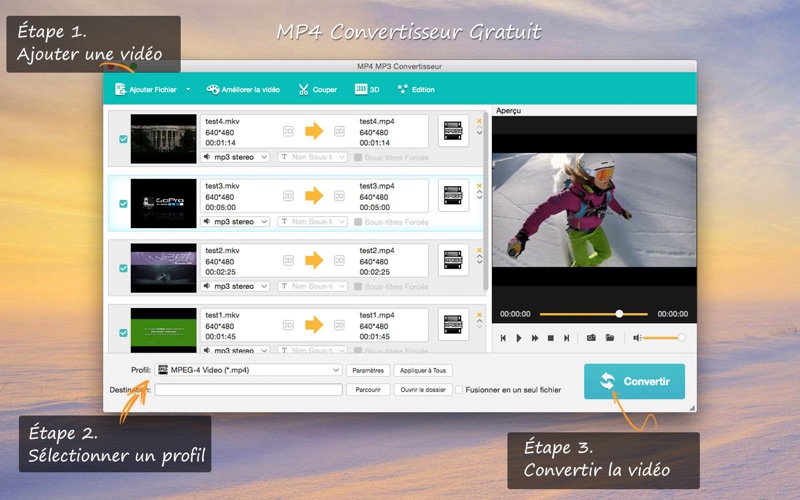The width and height of the screenshot is (800, 500).
Task: Remove test3.mkv with the orange X
Action: coord(479,186)
